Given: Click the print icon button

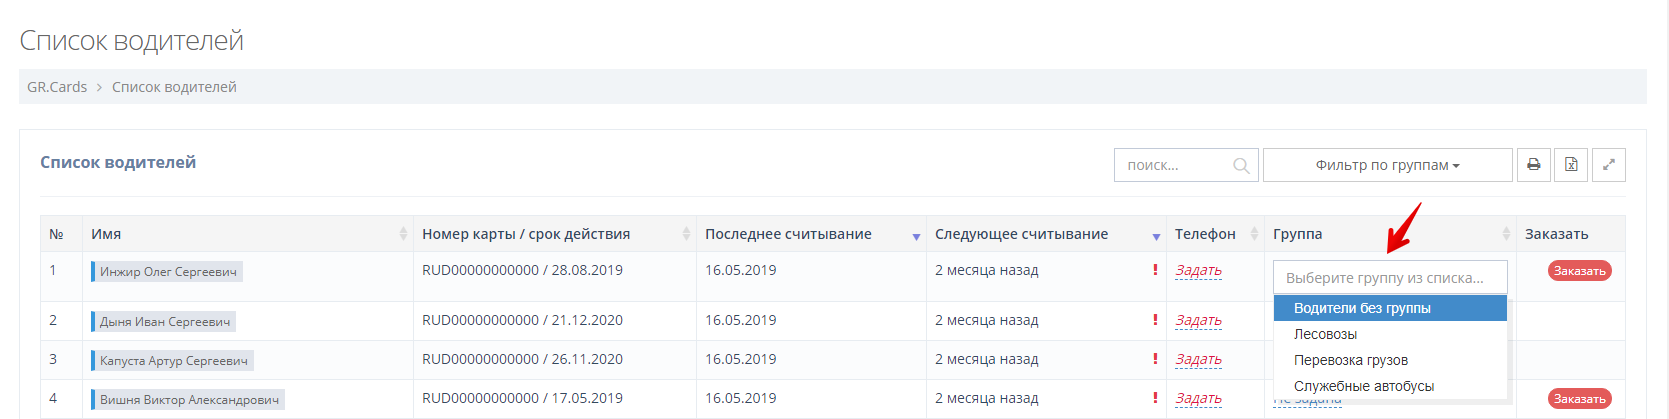Looking at the screenshot, I should (1533, 165).
